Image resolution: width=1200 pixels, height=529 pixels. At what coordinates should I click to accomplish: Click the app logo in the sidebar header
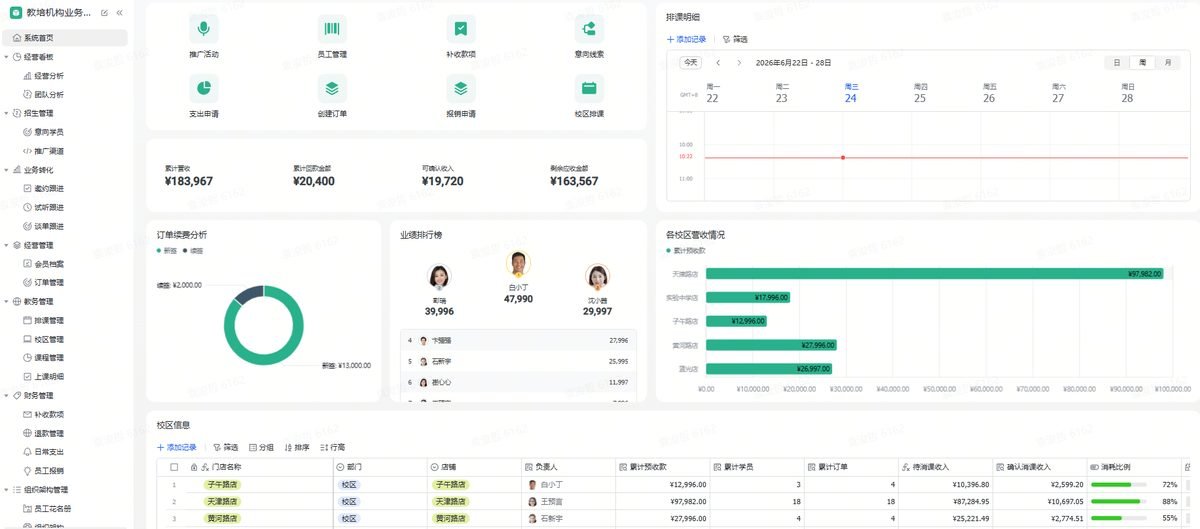pos(16,13)
